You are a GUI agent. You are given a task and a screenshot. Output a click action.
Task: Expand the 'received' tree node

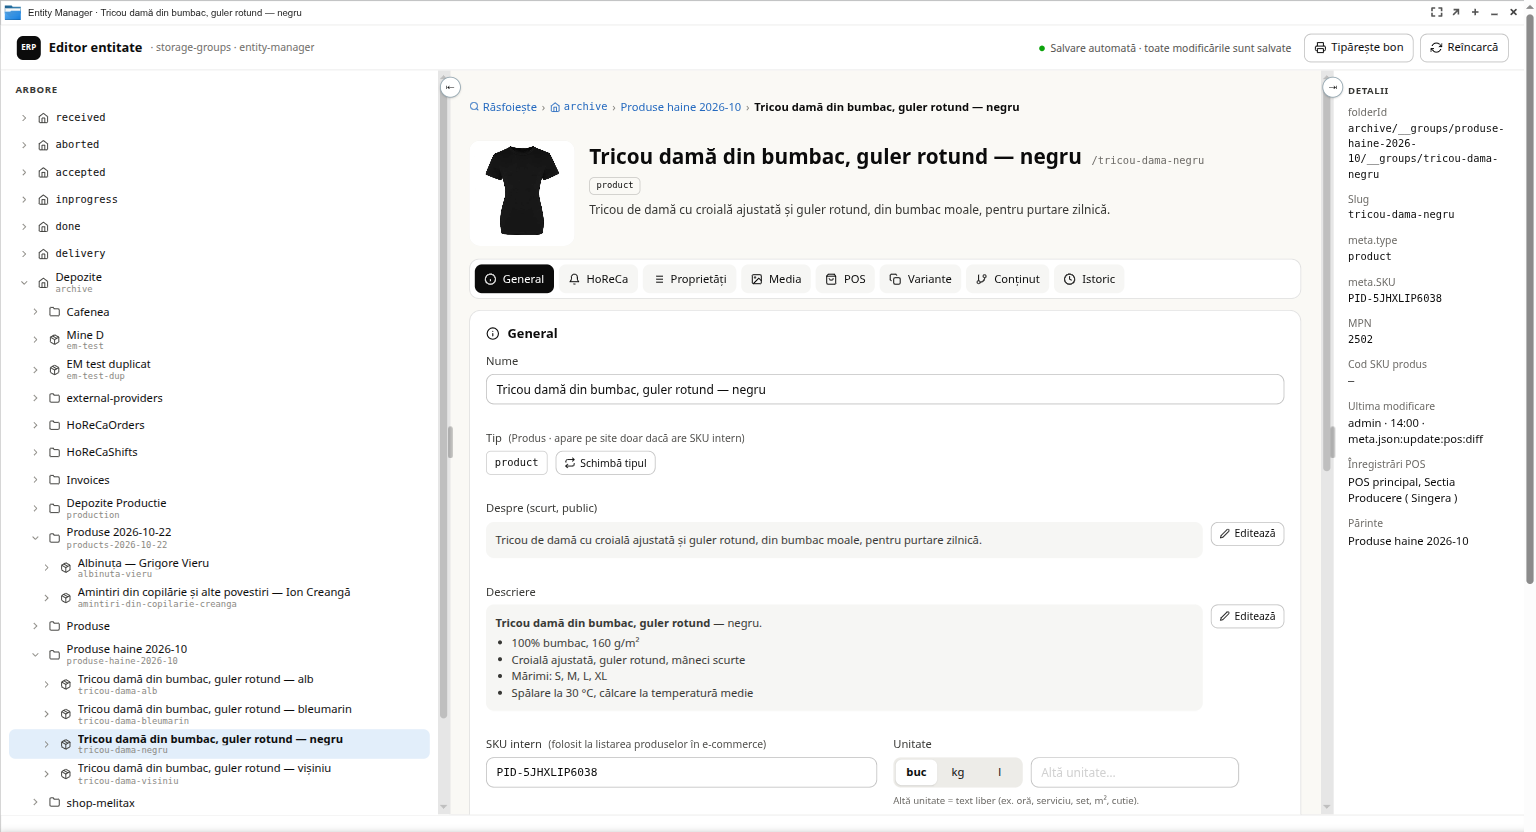[x=24, y=118]
